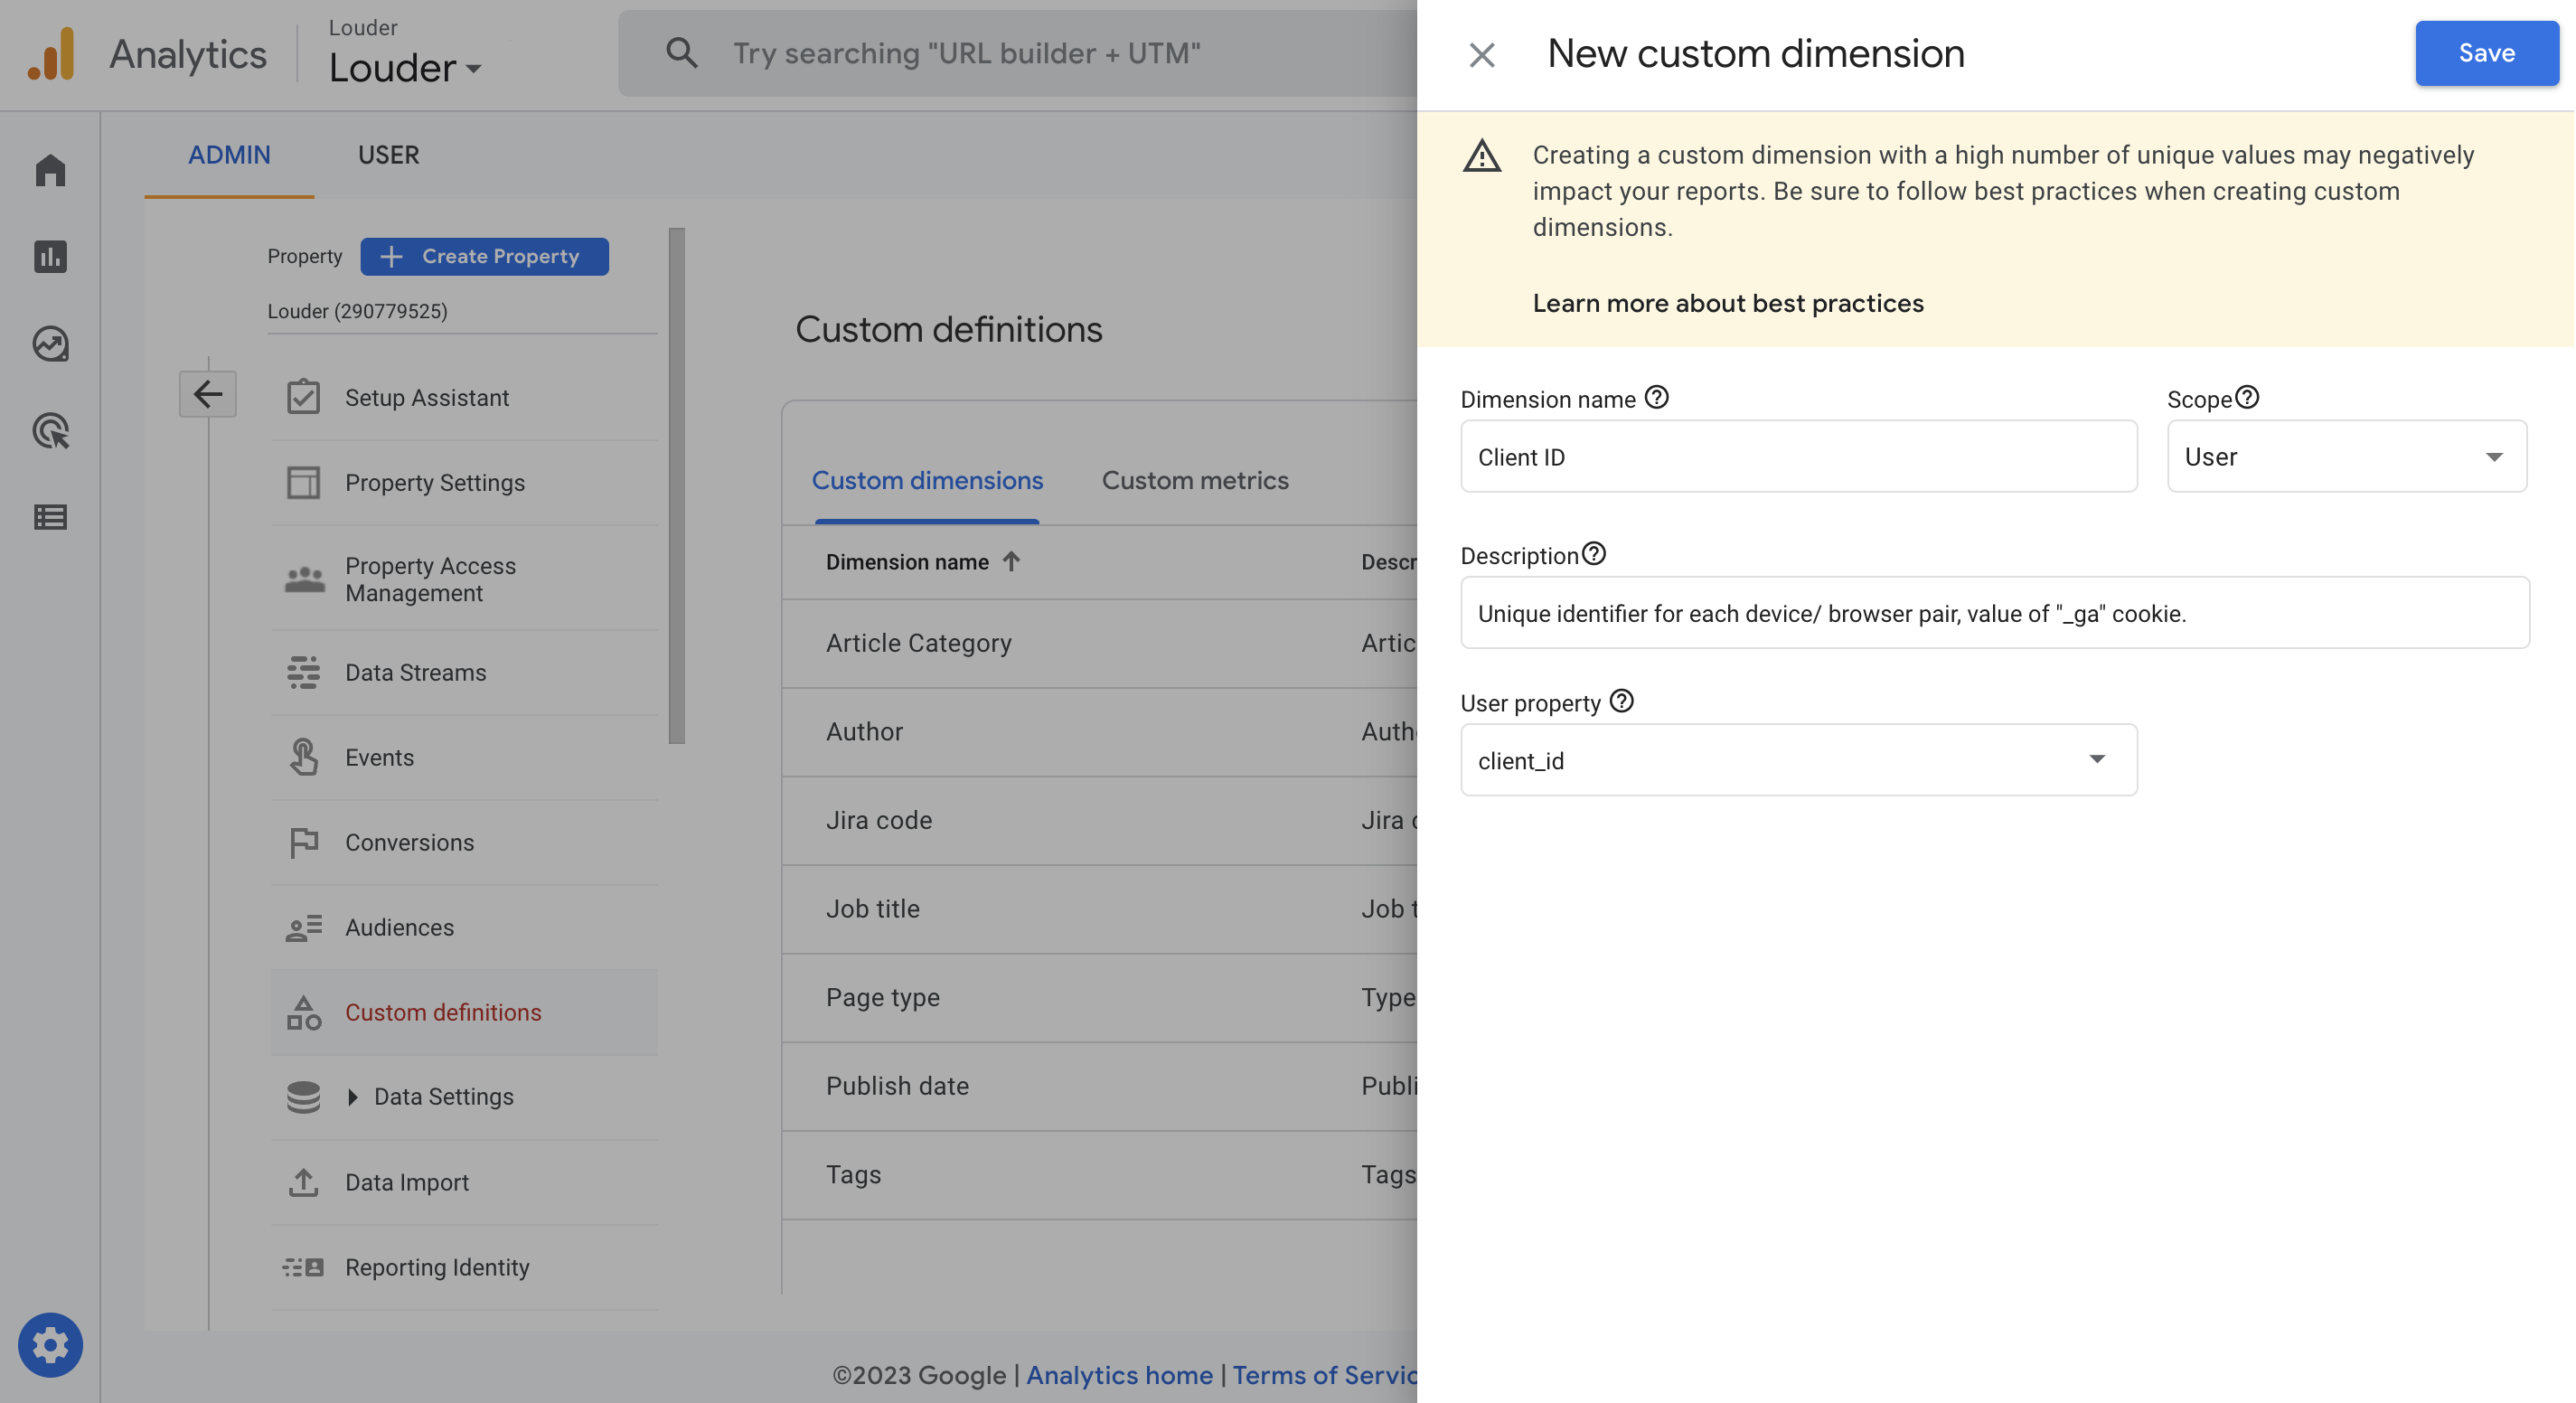Viewport: 2576px width, 1403px height.
Task: Open the Louder account selector
Action: coord(405,68)
